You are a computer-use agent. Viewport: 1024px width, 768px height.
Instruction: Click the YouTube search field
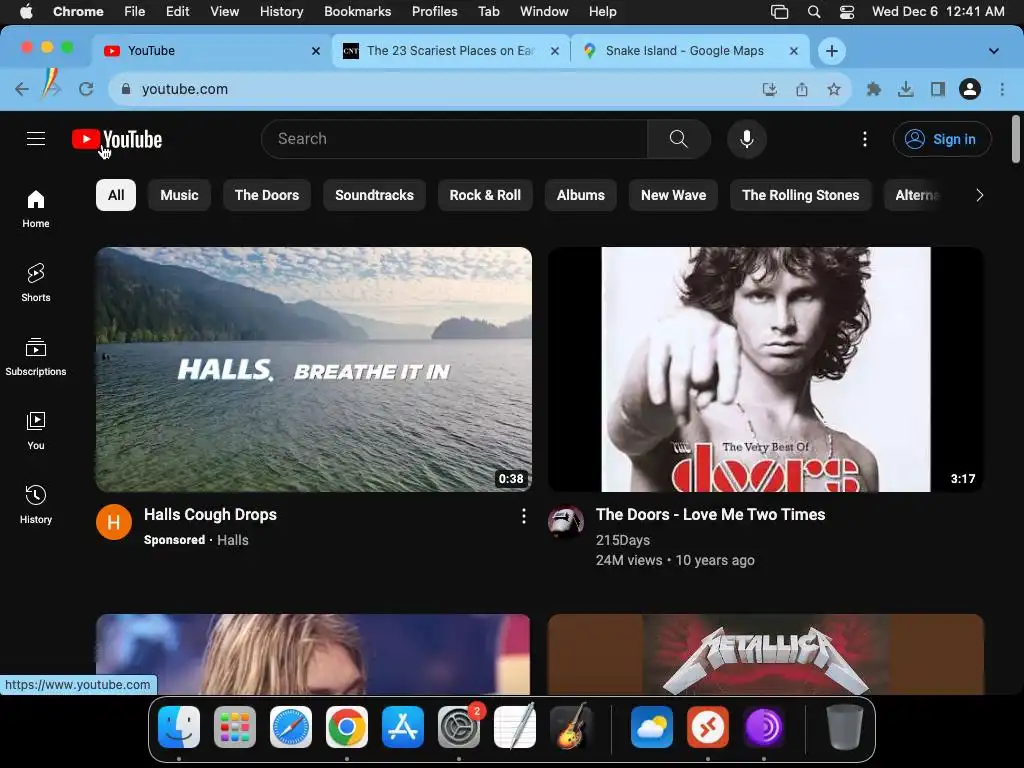coord(454,139)
